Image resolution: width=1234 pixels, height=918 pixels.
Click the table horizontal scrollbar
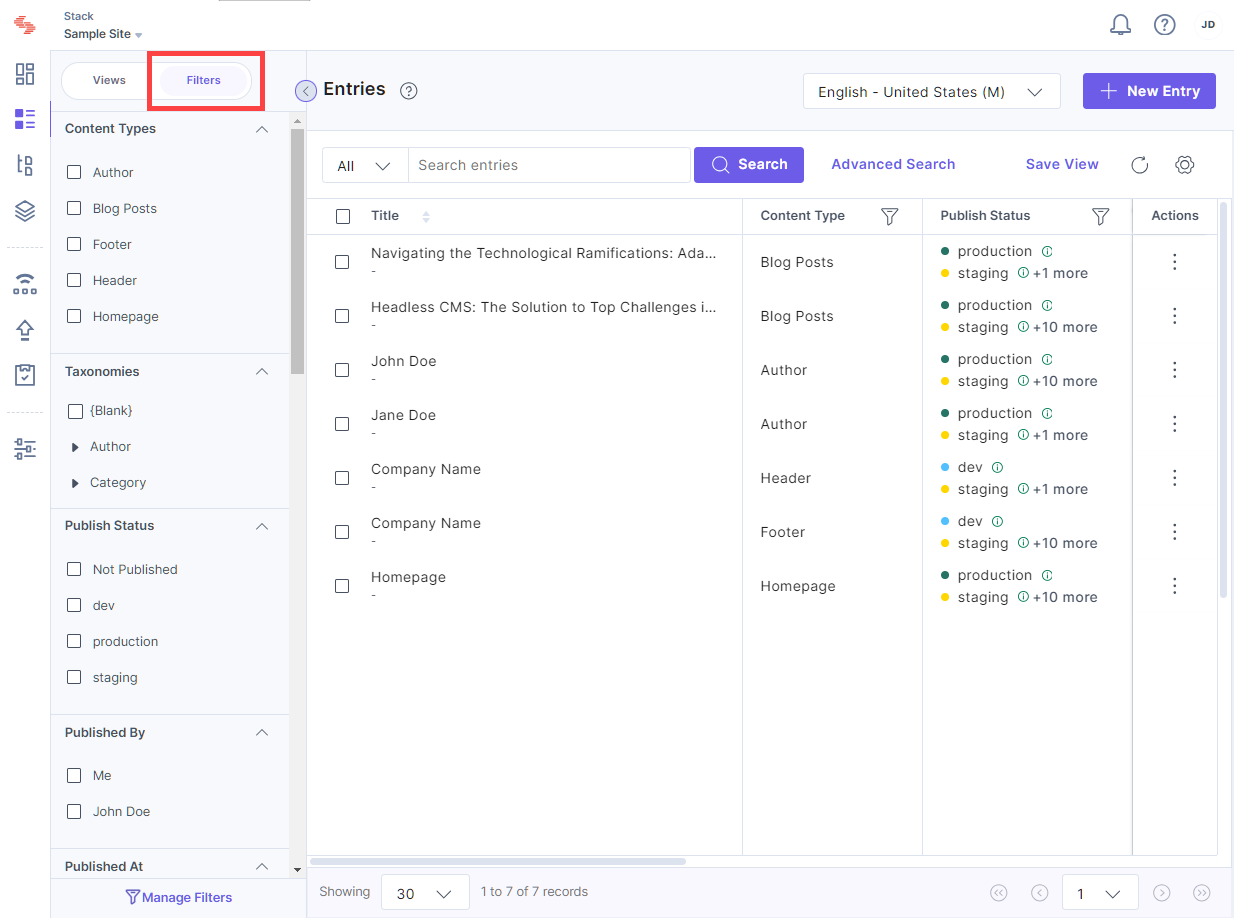(x=498, y=861)
